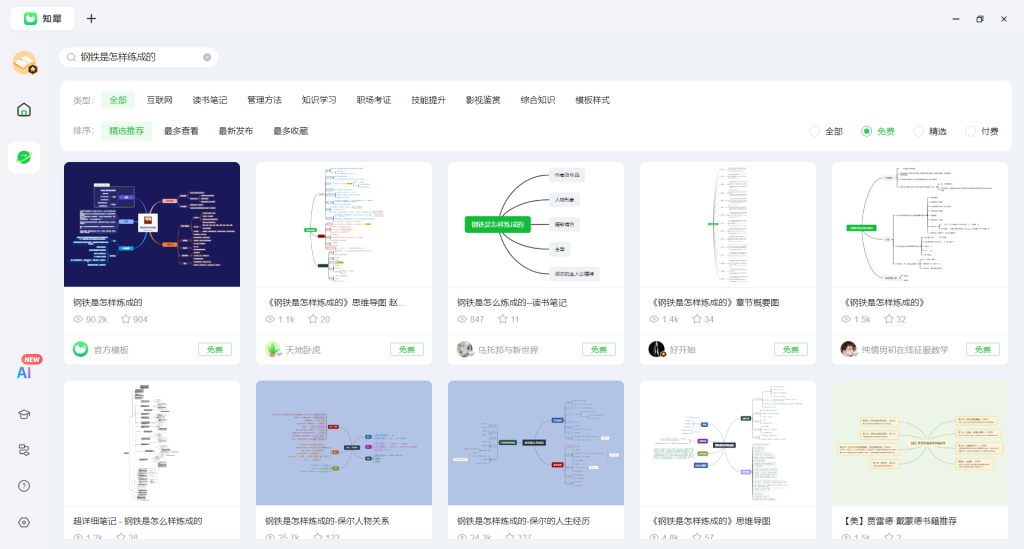Click the sidebar help question mark icon
Screen dimensions: 1024x549
click(x=24, y=486)
